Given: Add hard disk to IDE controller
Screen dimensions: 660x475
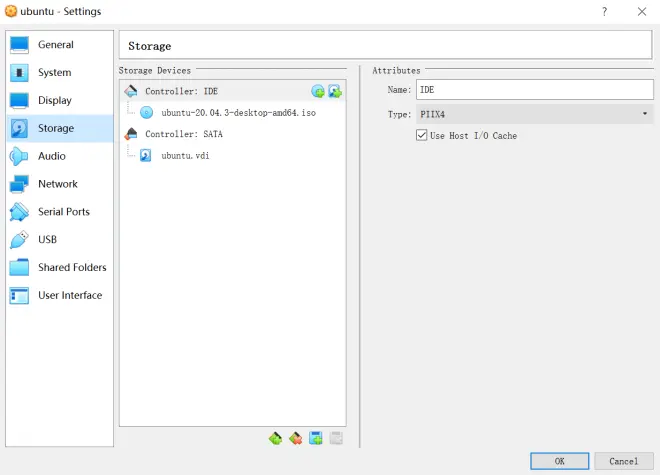Looking at the screenshot, I should [335, 91].
